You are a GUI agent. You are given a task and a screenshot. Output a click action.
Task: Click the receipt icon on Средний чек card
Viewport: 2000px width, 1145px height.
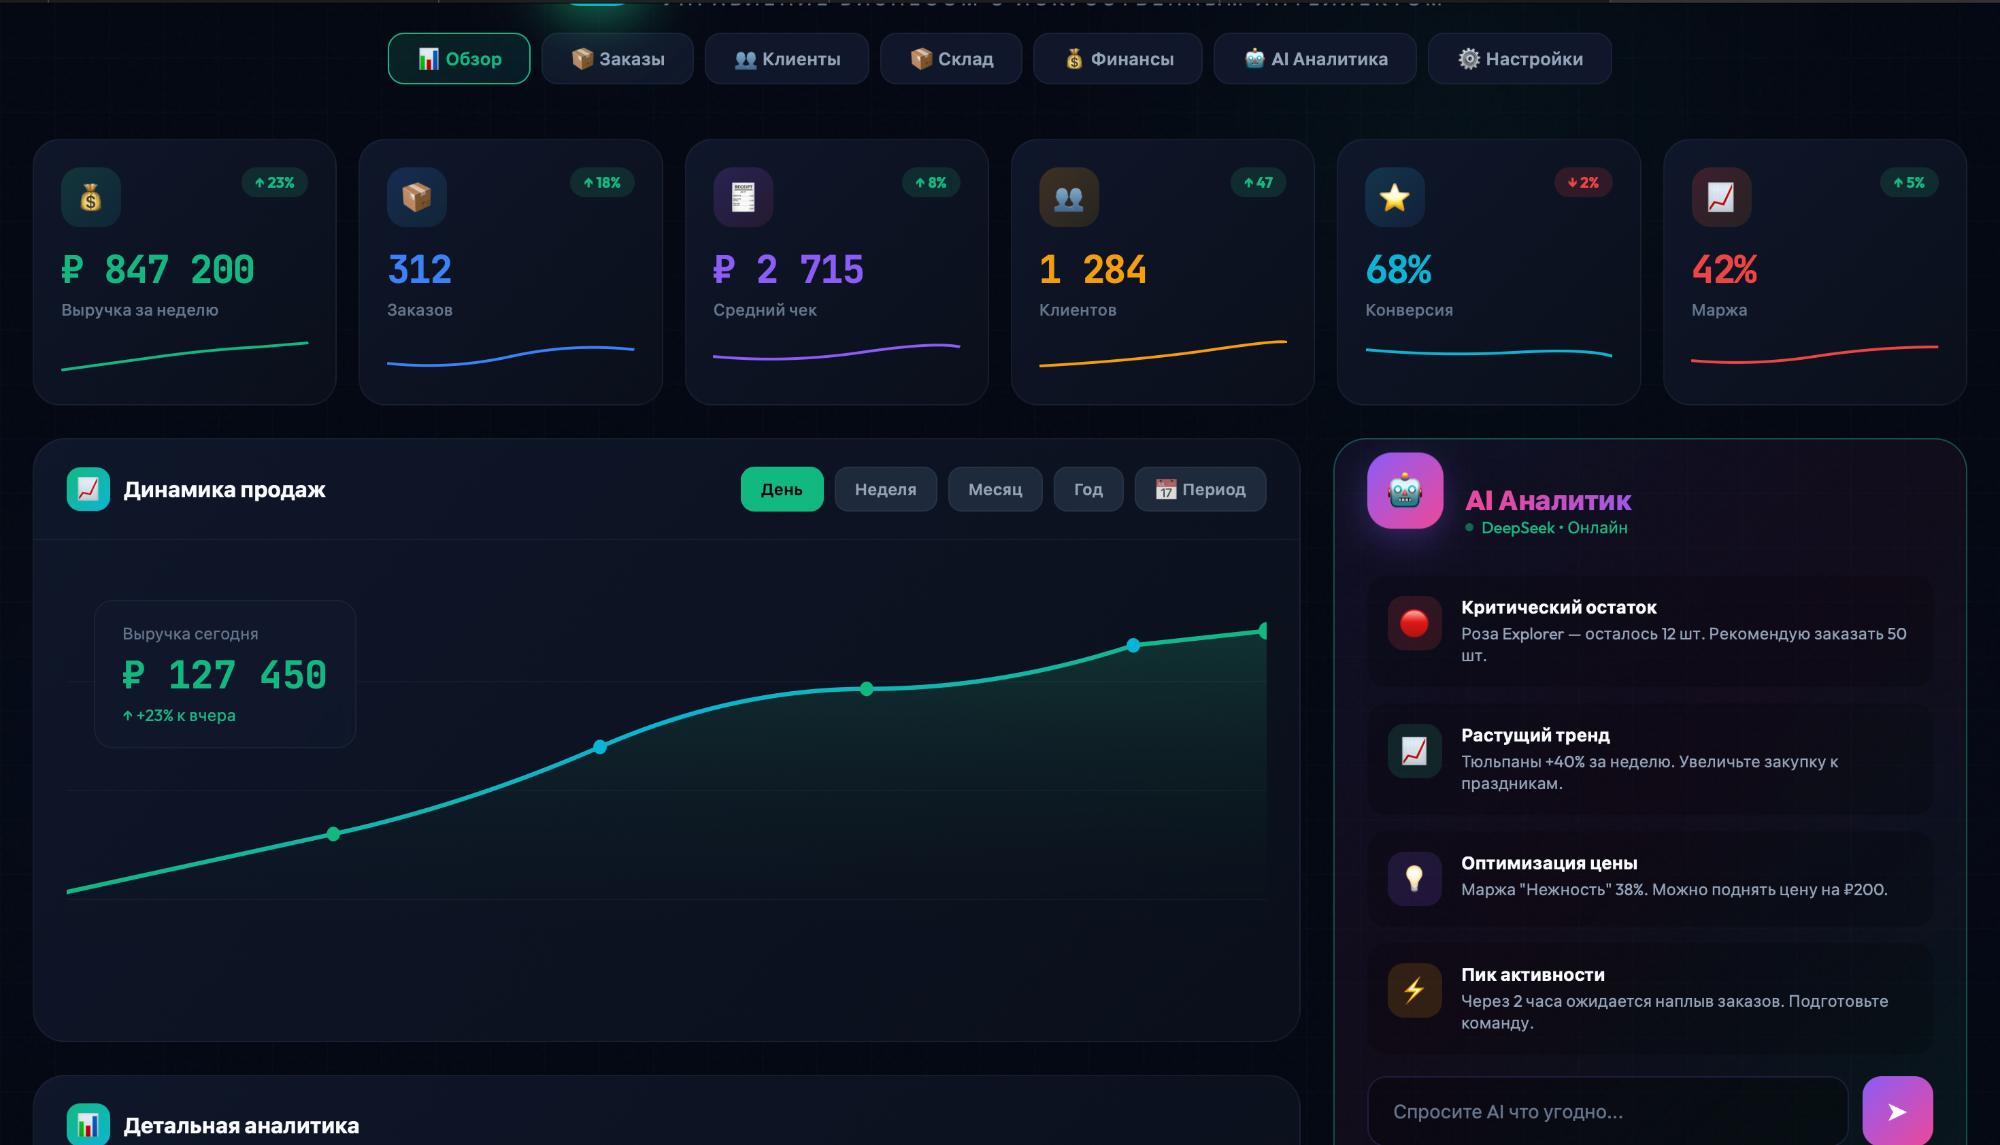tap(743, 197)
